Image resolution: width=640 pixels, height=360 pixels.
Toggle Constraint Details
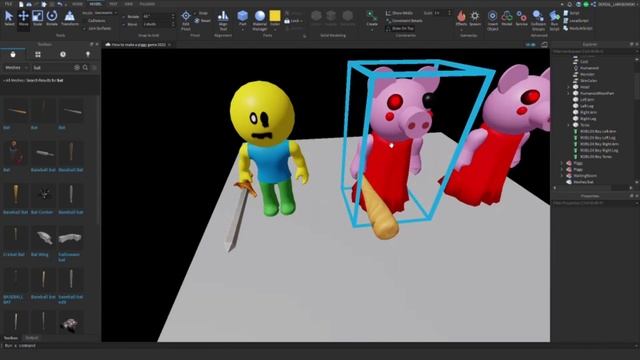coord(404,20)
